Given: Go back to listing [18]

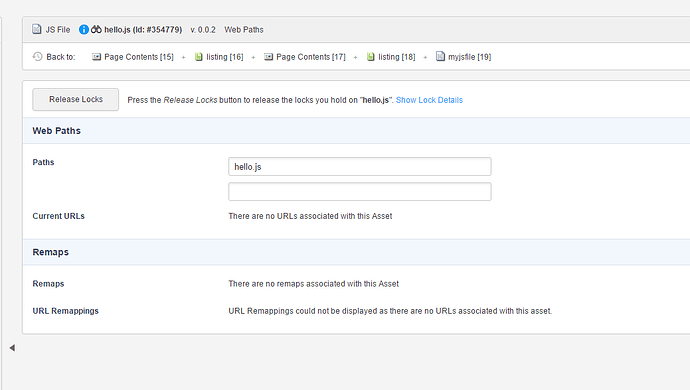Looking at the screenshot, I should pos(397,57).
